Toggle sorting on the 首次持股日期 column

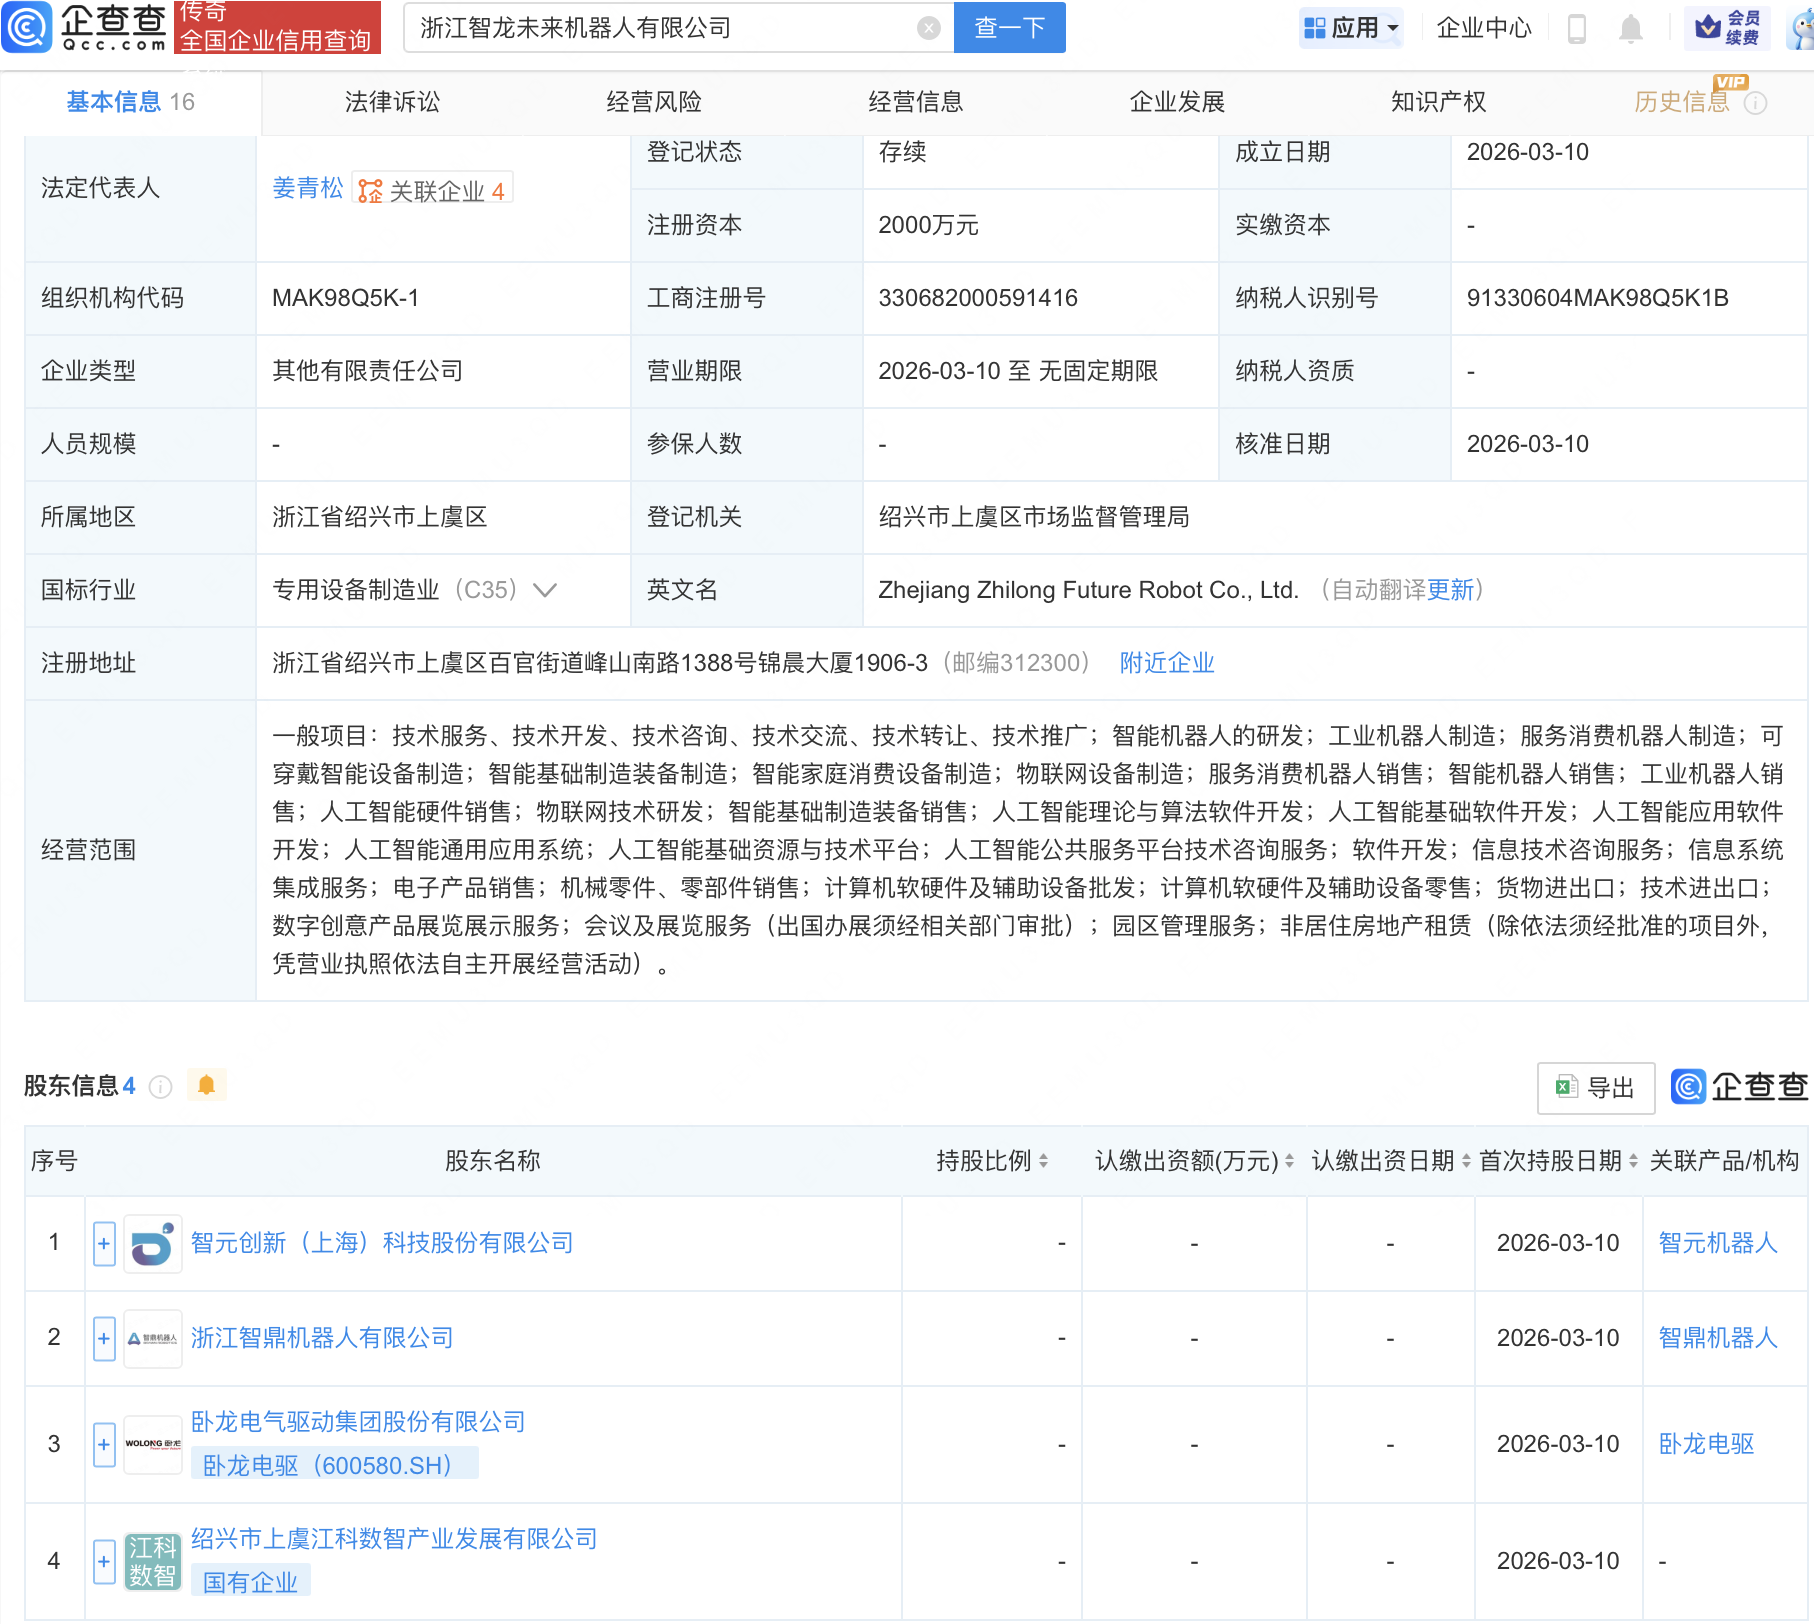tap(1632, 1161)
